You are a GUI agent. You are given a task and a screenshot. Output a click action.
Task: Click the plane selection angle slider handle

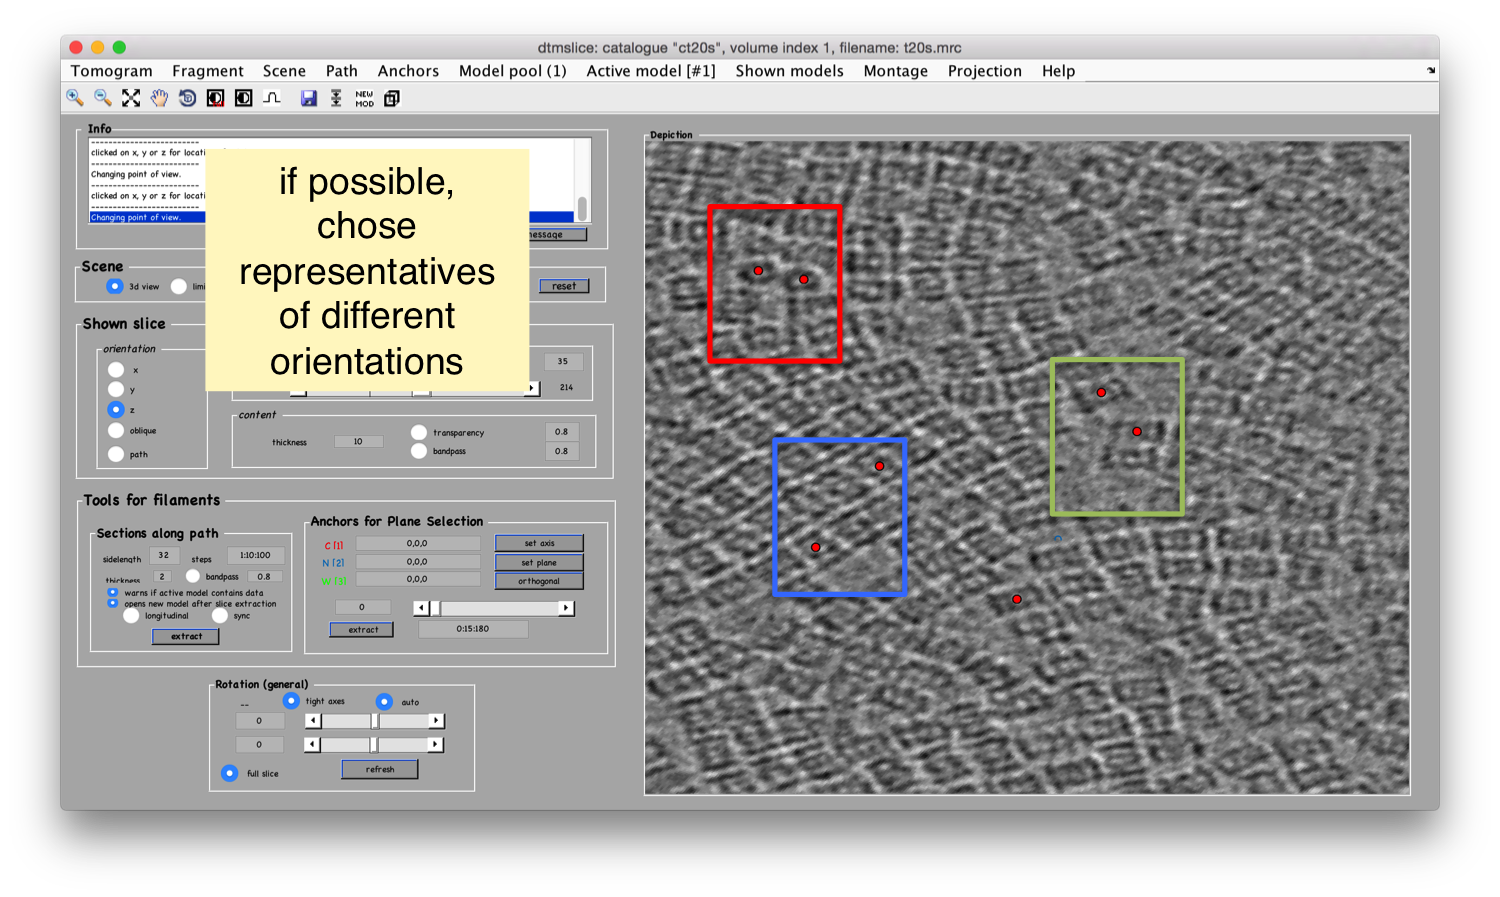[435, 608]
